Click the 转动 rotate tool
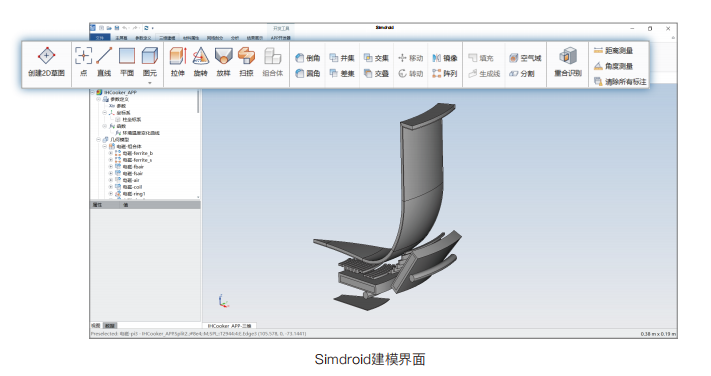The width and height of the screenshot is (711, 376). [410, 73]
